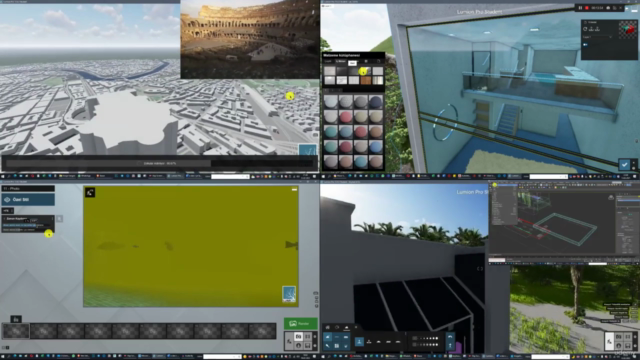Close the build toolbar with X
640x360 pixels.
pos(356,327)
